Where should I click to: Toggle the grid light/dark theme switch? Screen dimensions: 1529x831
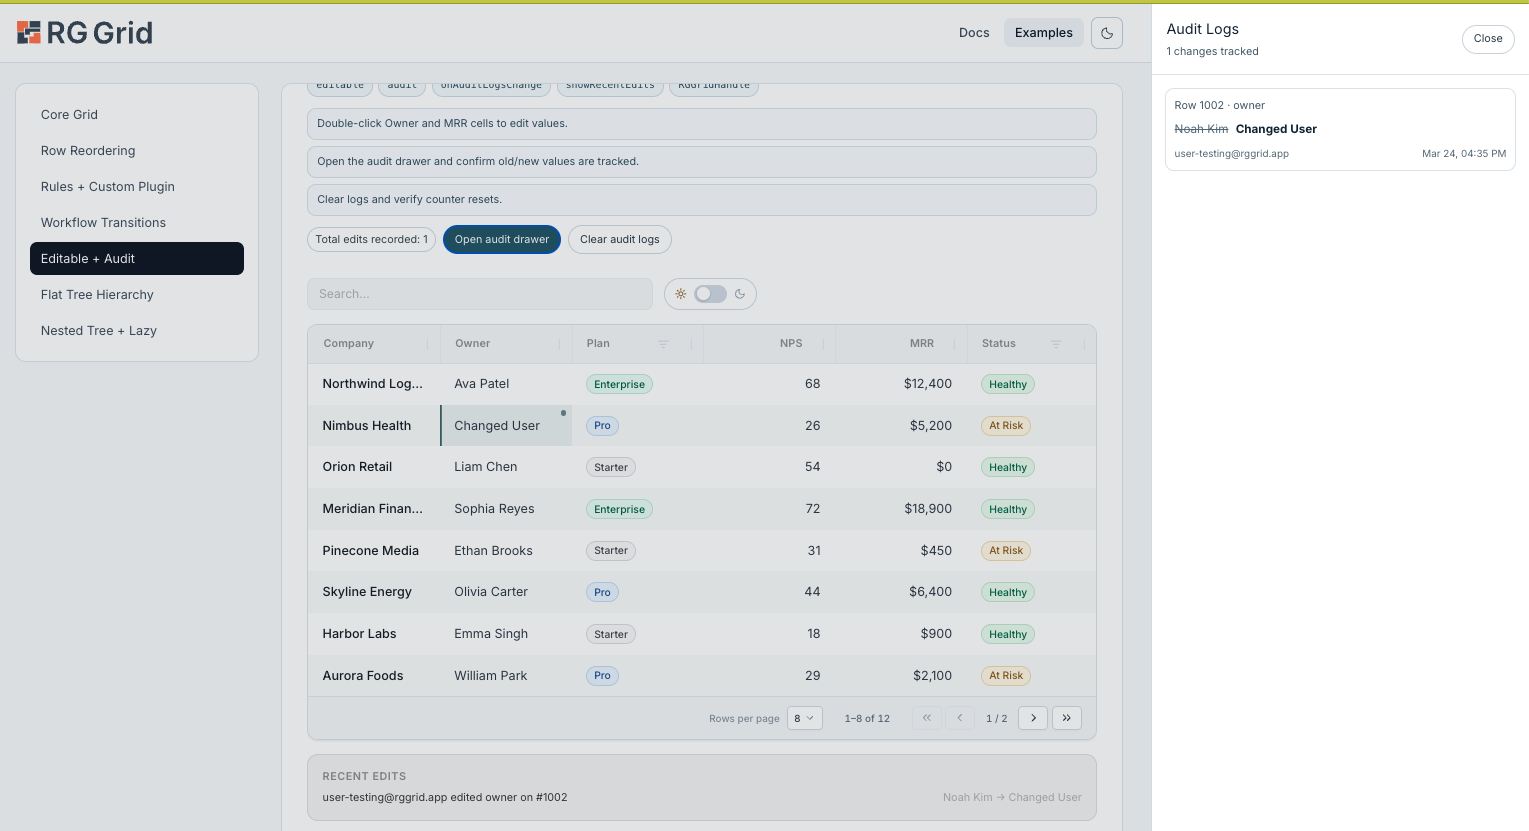(710, 294)
